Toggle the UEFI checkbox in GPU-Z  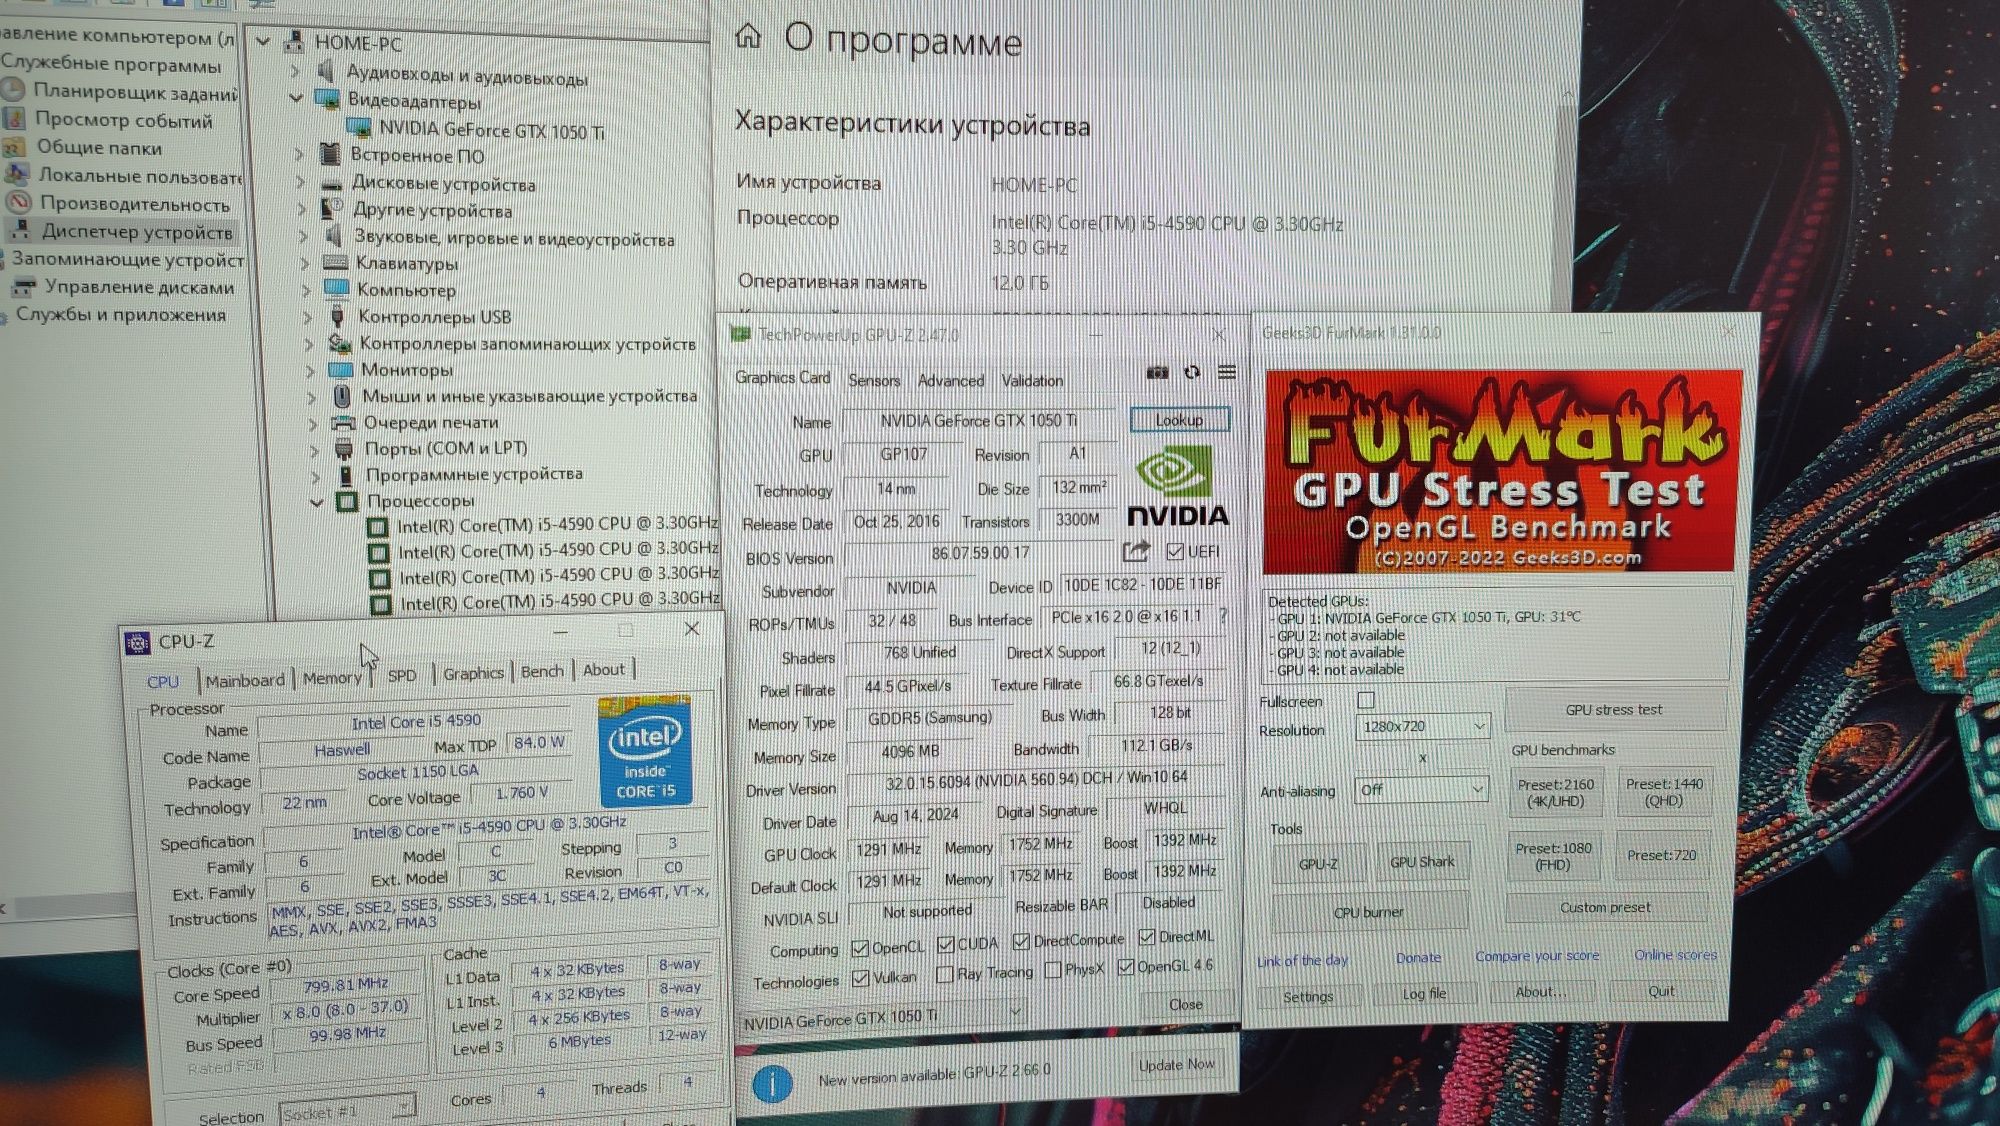click(x=1175, y=551)
